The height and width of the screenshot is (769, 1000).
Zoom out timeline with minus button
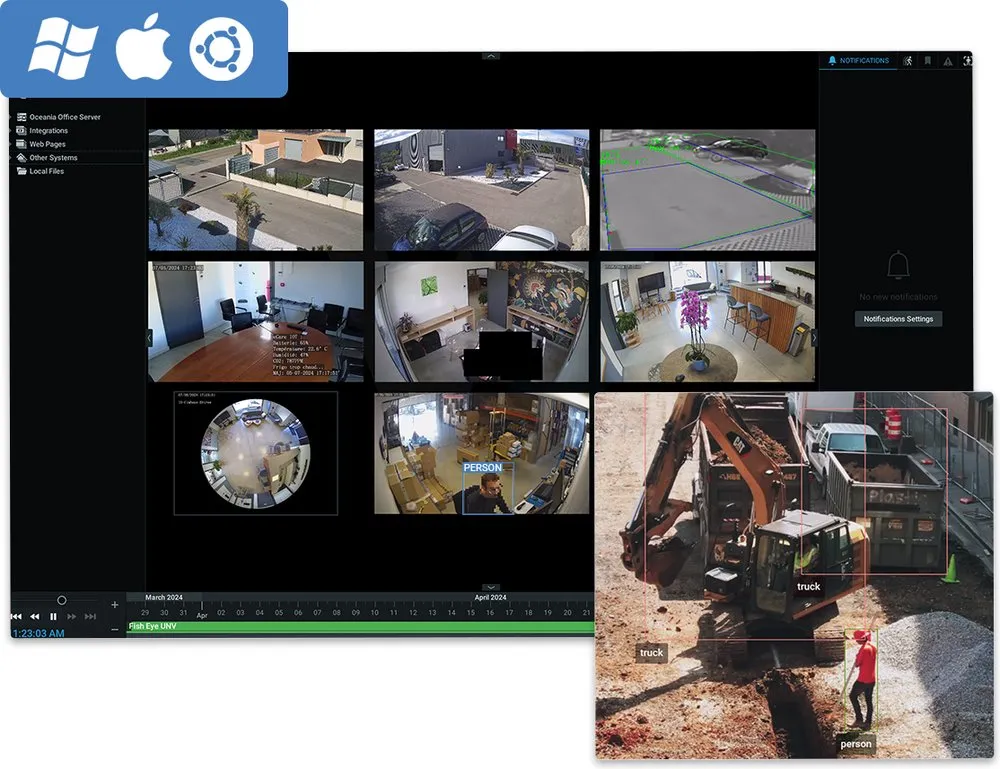coord(115,629)
